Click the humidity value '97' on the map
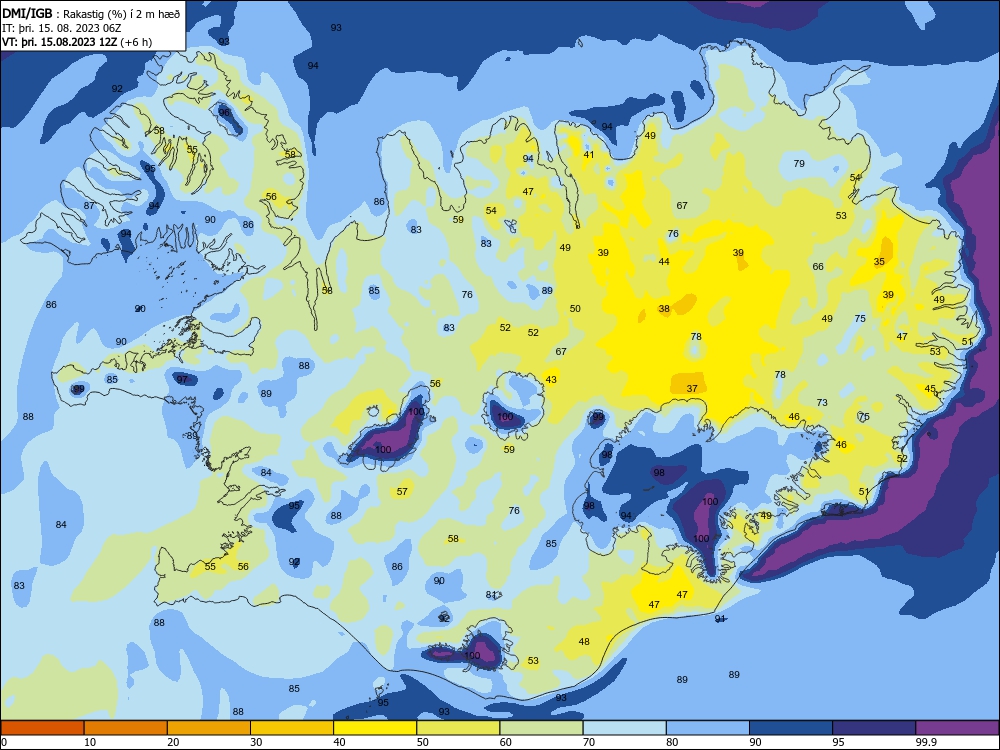The width and height of the screenshot is (1000, 750). point(182,379)
